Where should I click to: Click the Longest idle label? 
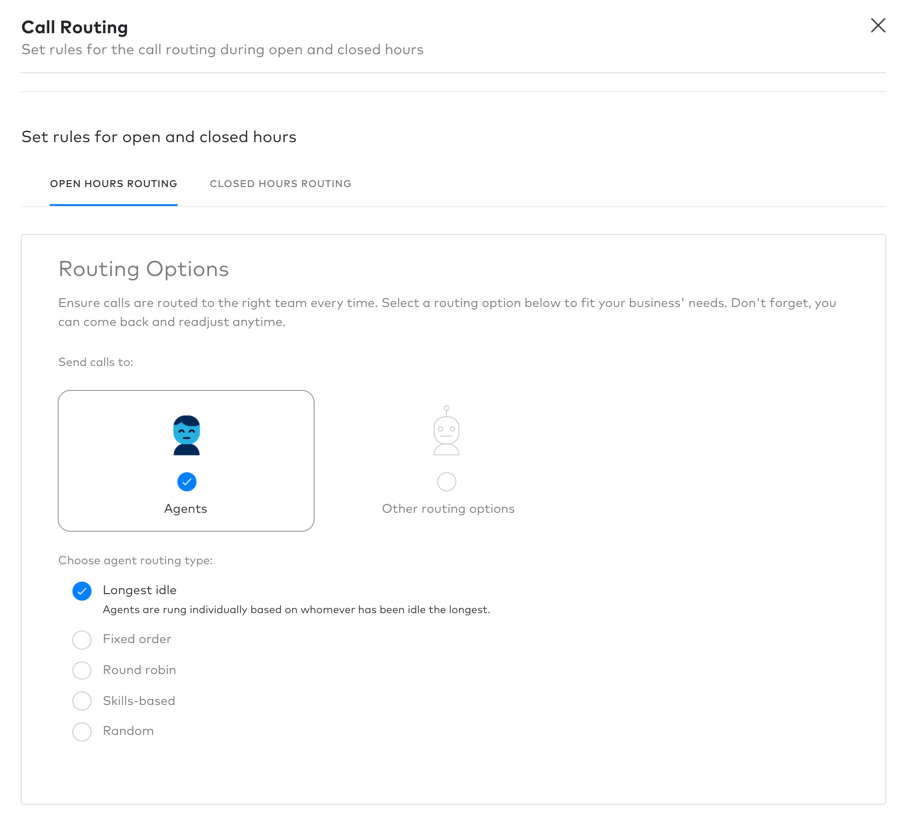click(139, 590)
